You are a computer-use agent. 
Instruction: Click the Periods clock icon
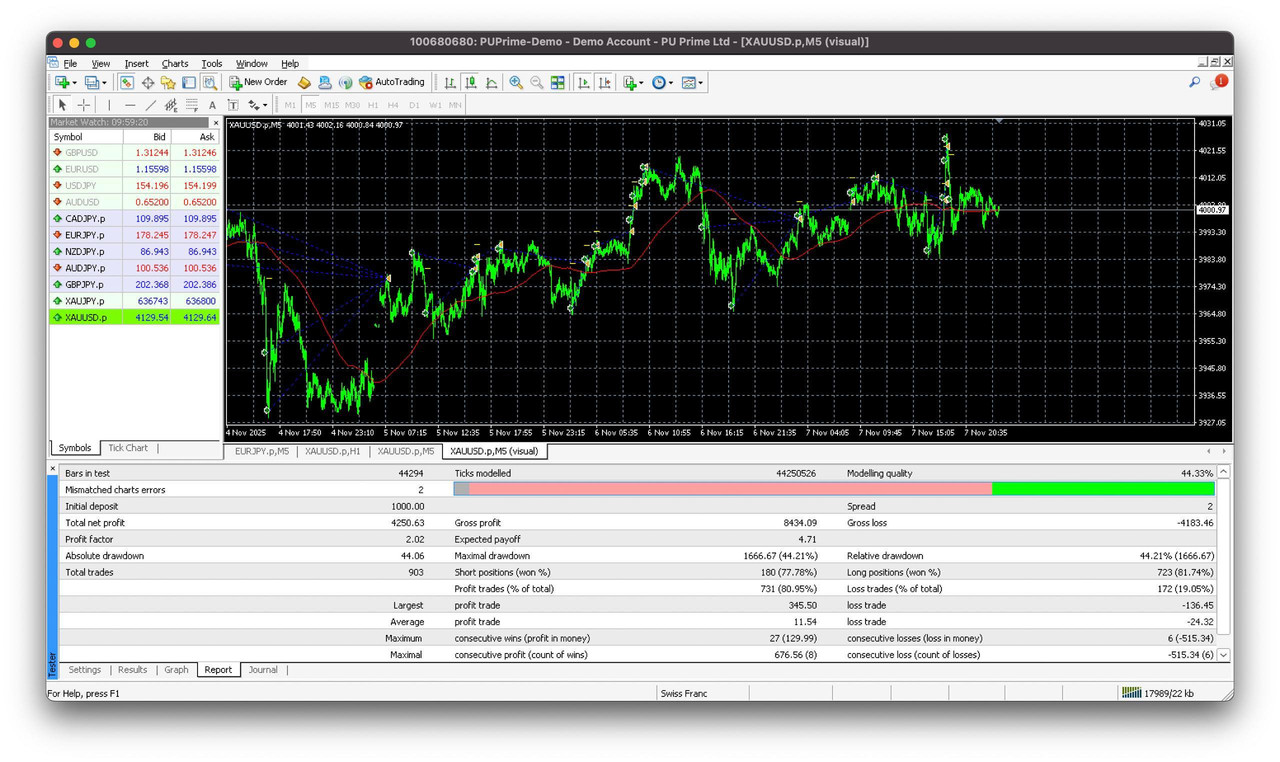click(660, 82)
